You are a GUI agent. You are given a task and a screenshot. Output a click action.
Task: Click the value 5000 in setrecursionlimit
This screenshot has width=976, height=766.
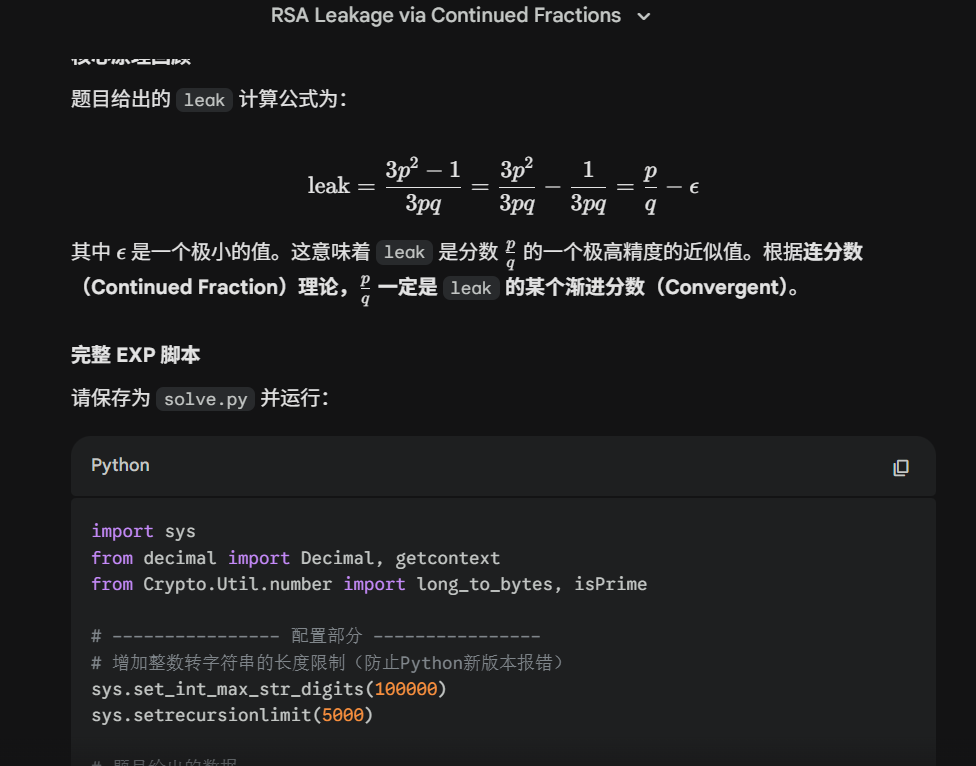tap(343, 715)
